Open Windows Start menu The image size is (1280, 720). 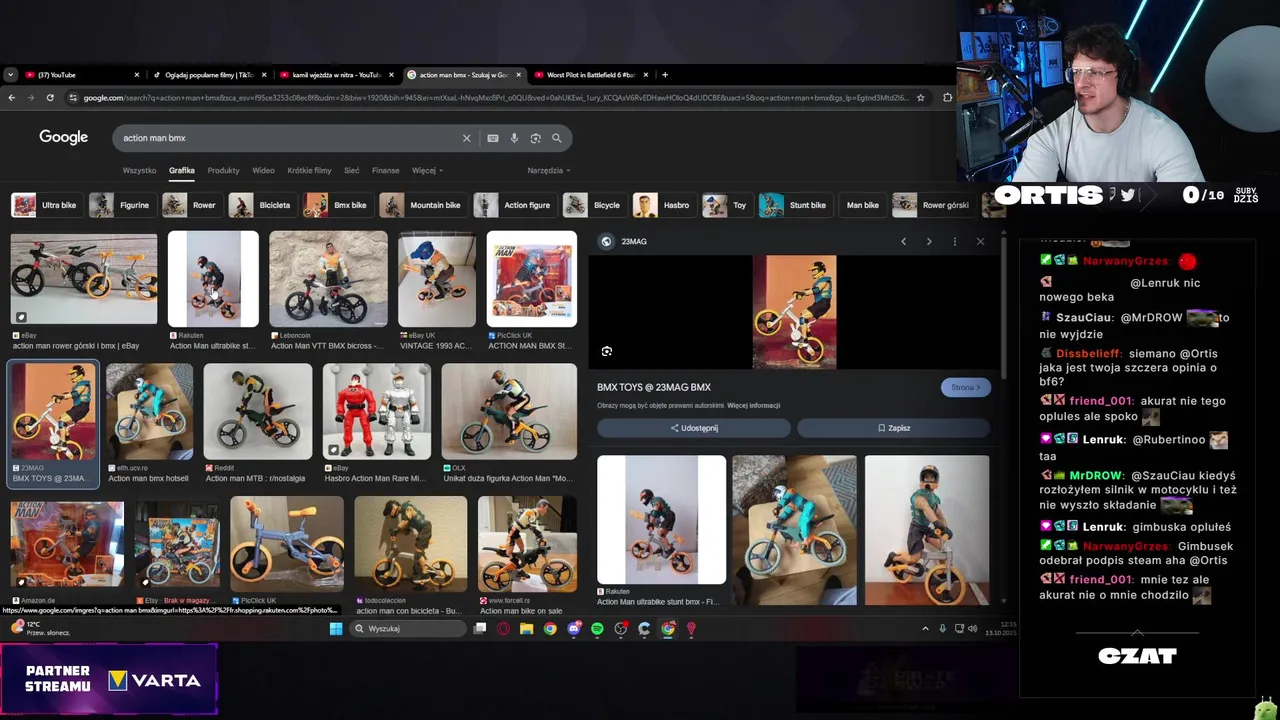coord(336,628)
